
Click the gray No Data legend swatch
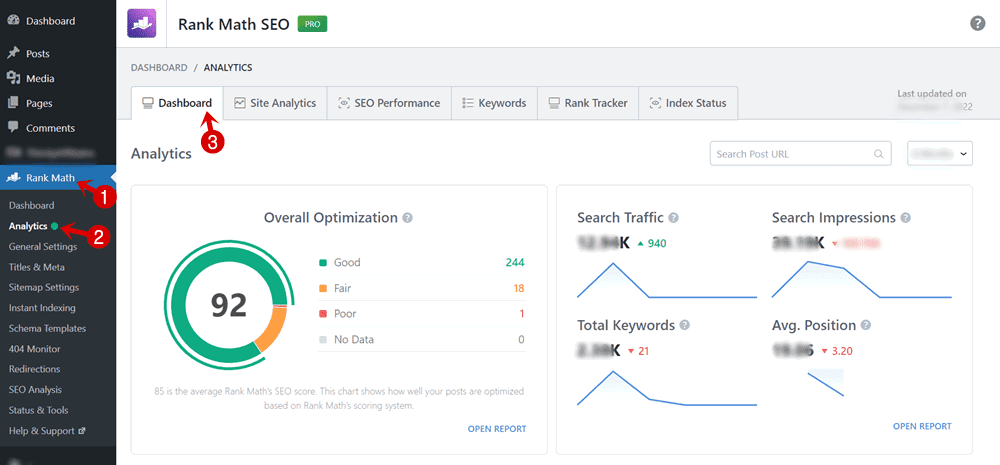(x=323, y=339)
